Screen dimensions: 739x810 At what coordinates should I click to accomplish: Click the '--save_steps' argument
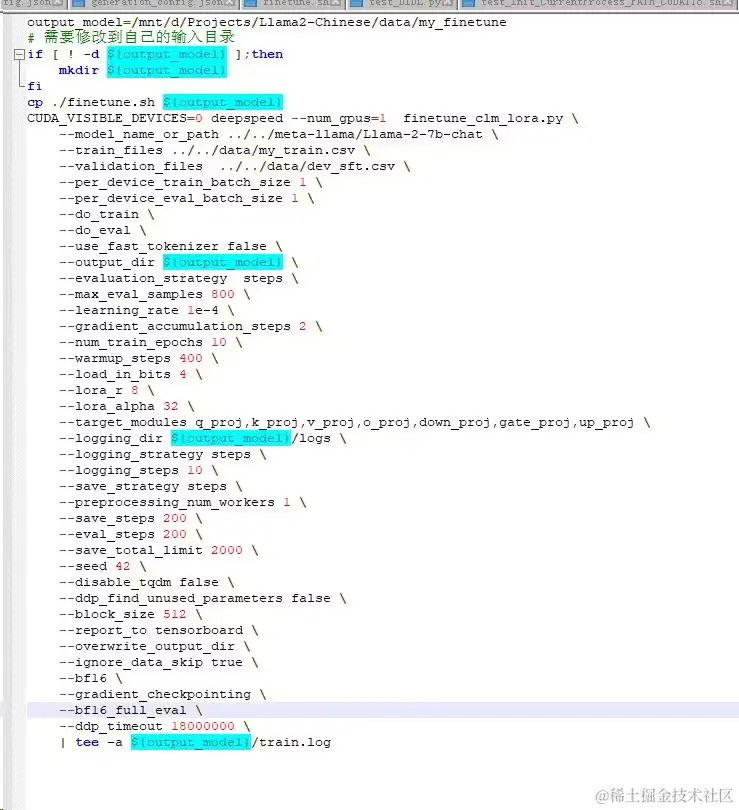pyautogui.click(x=106, y=519)
